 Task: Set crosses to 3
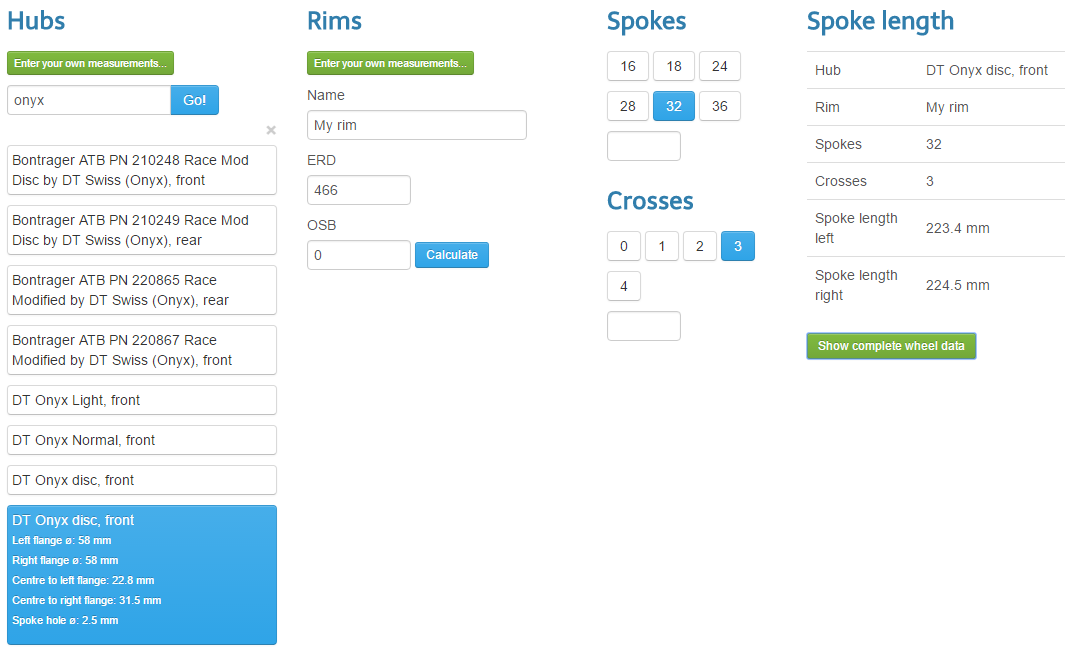[x=738, y=246]
